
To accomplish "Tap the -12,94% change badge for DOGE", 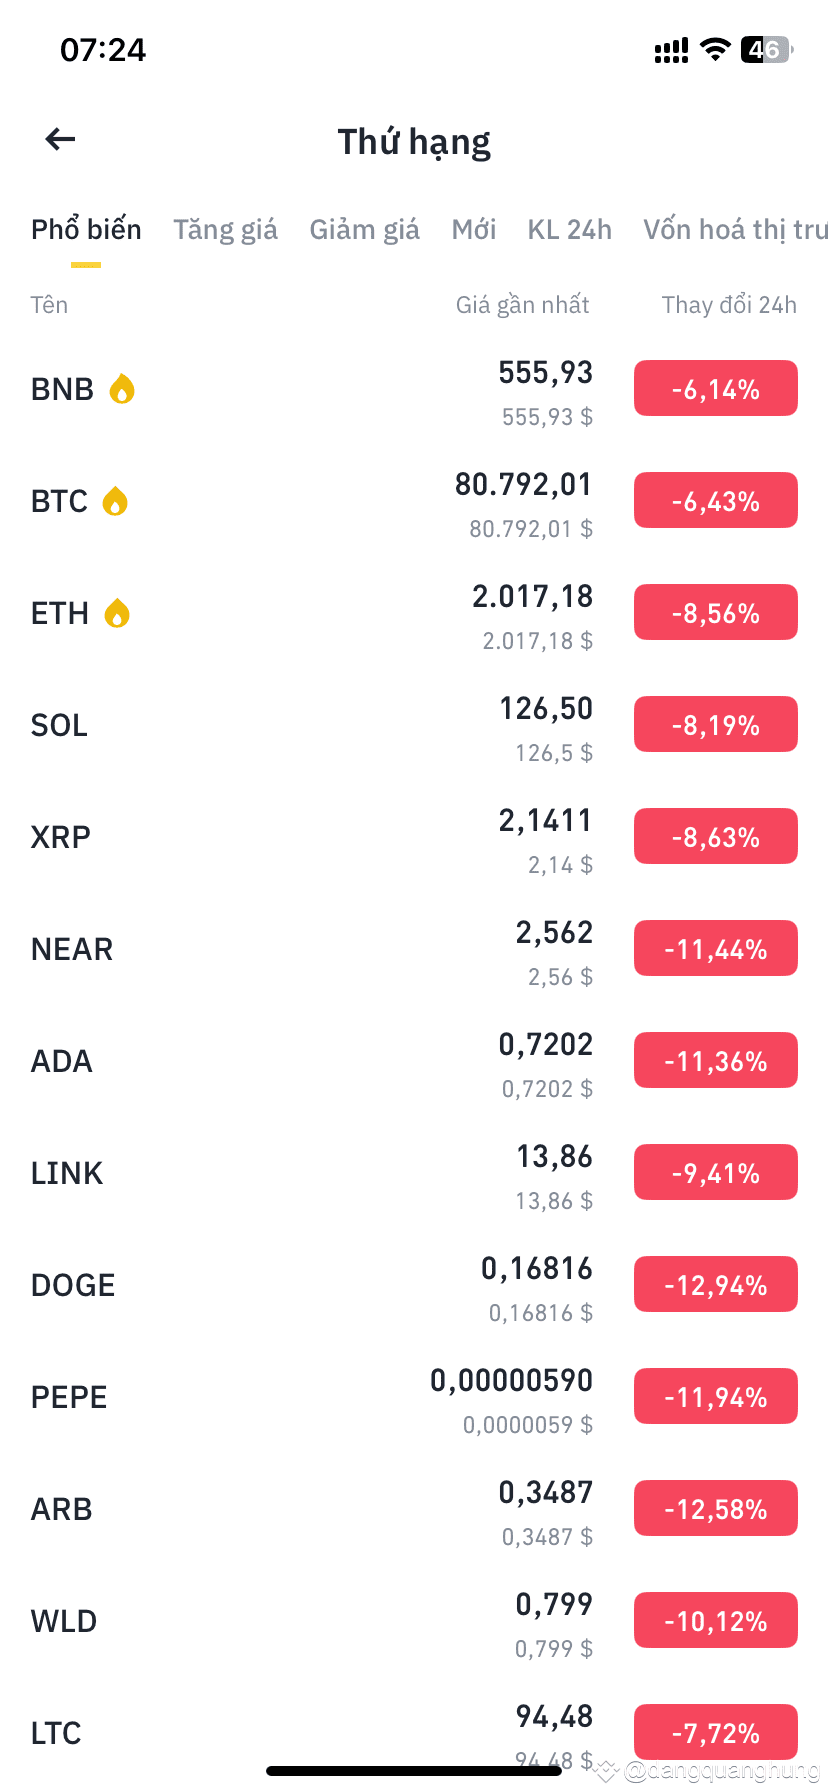I will click(x=716, y=1284).
